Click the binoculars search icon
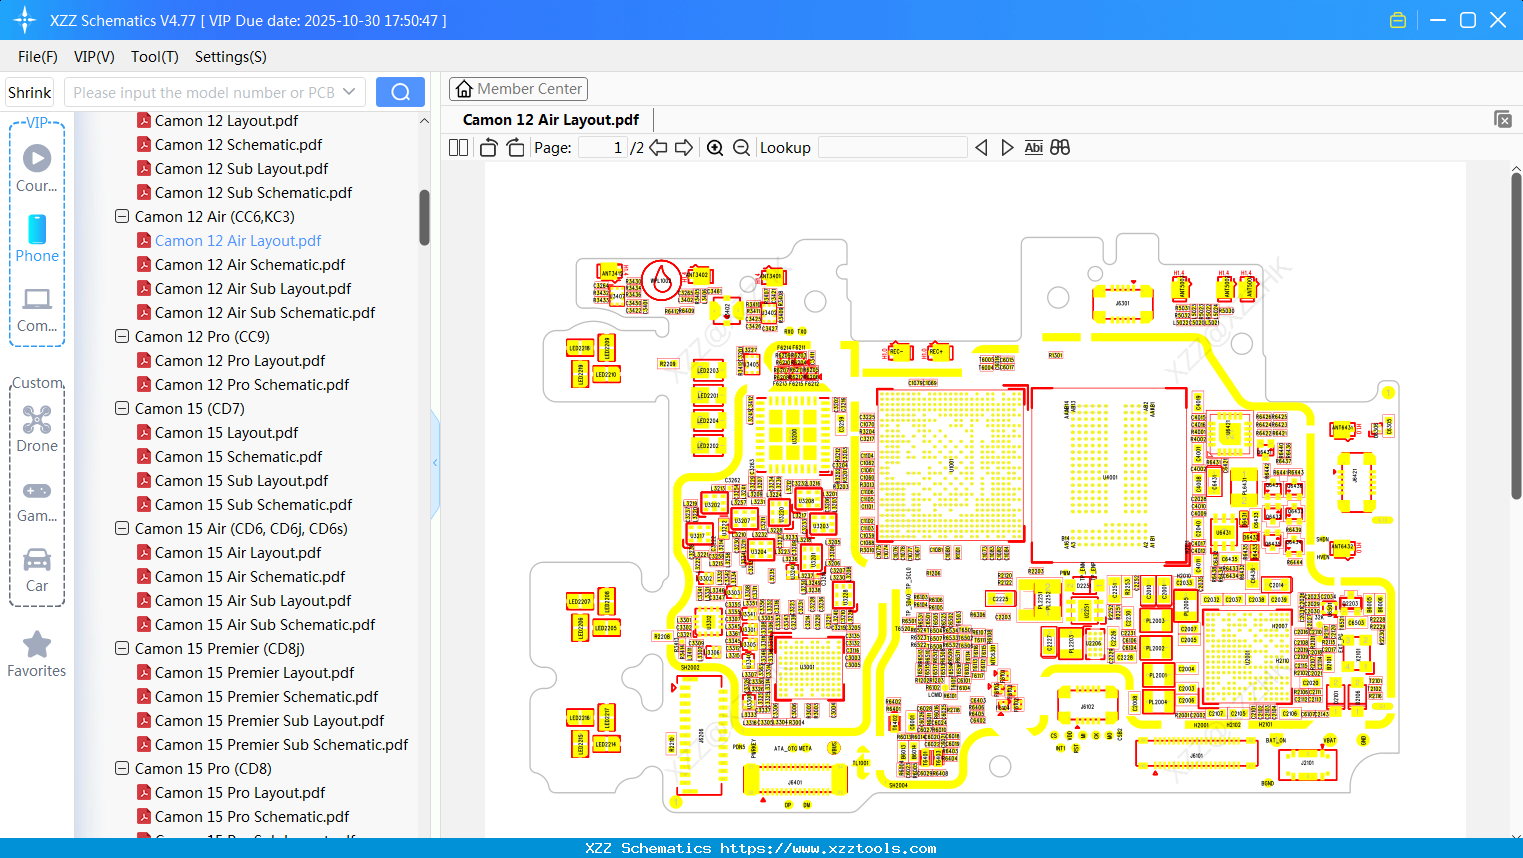Screen dimensions: 1523x858 click(x=1060, y=148)
